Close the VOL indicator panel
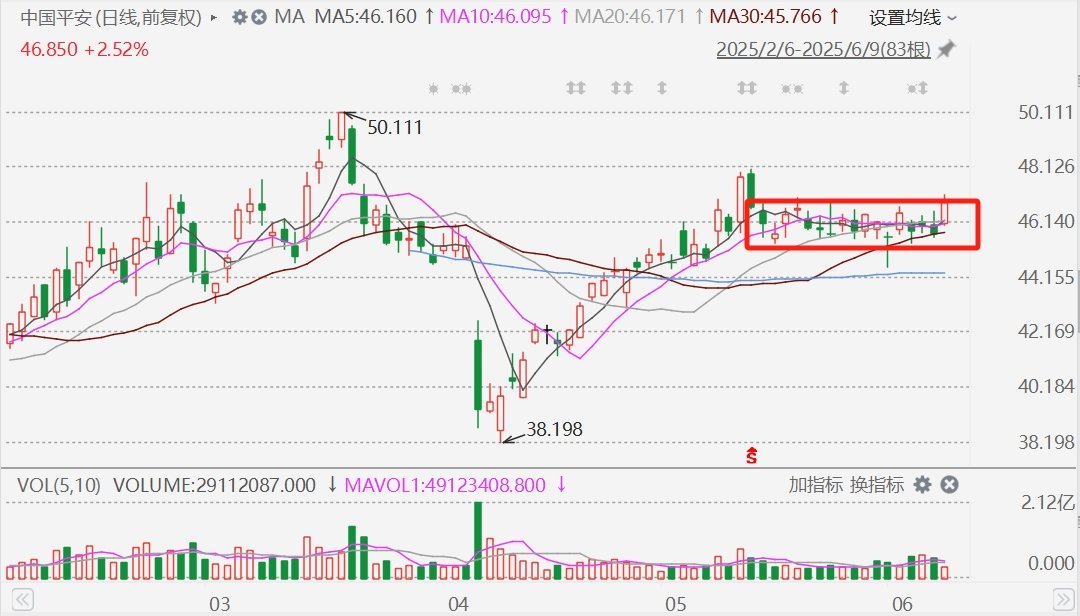Screen dimensions: 1080x616 tap(949, 484)
